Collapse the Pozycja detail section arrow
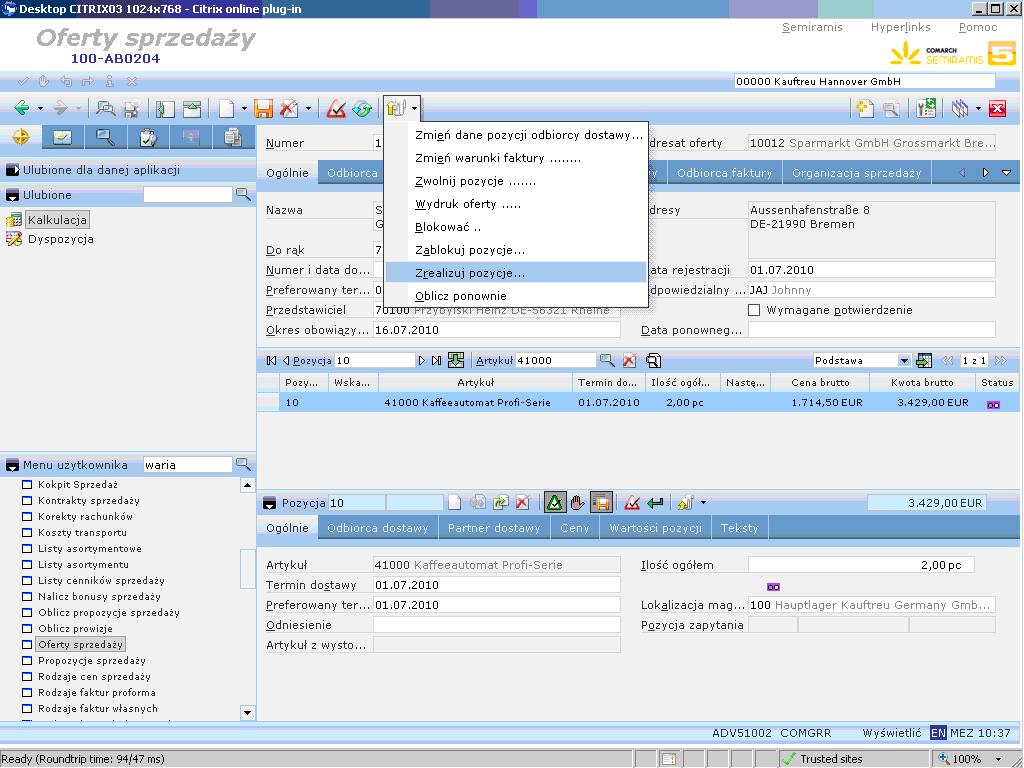Image resolution: width=1024 pixels, height=768 pixels. [269, 504]
